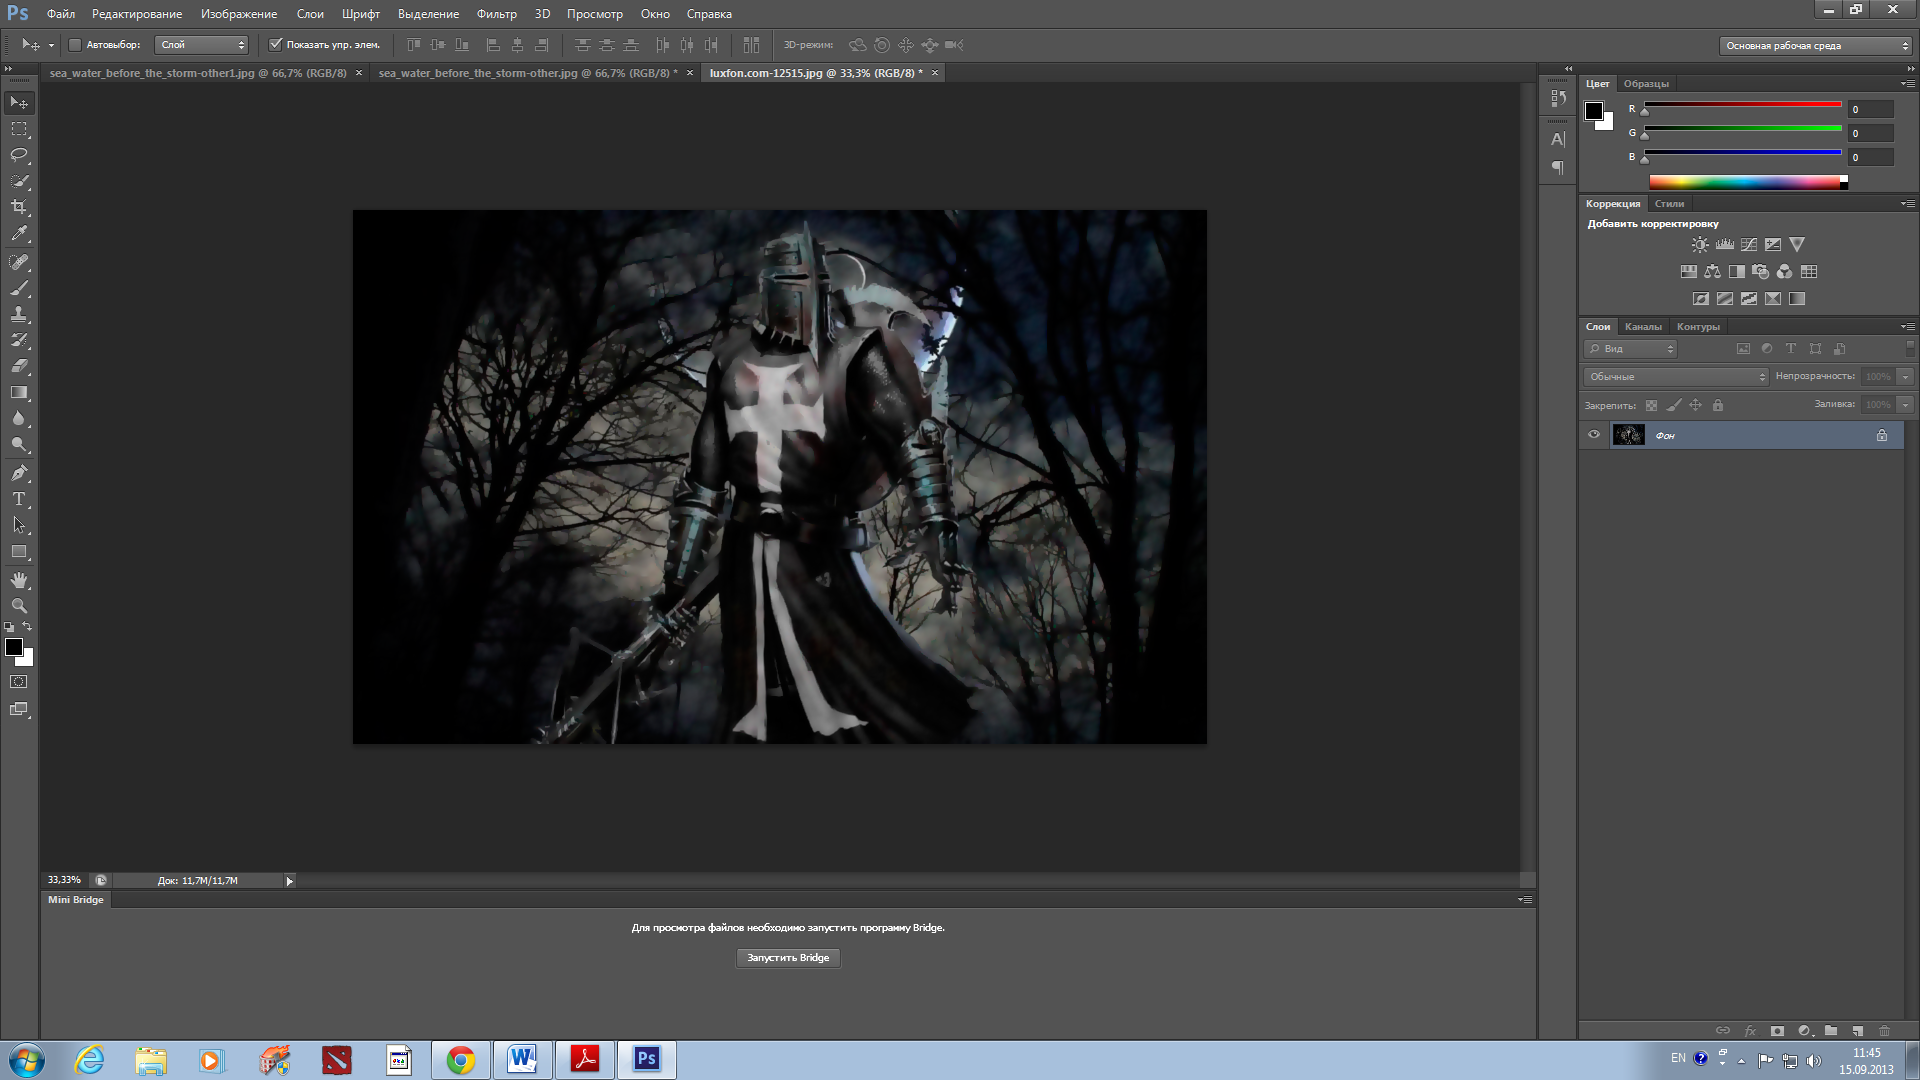Click the color spectrum ramp
Image resolution: width=1920 pixels, height=1080 pixels.
click(x=1745, y=182)
